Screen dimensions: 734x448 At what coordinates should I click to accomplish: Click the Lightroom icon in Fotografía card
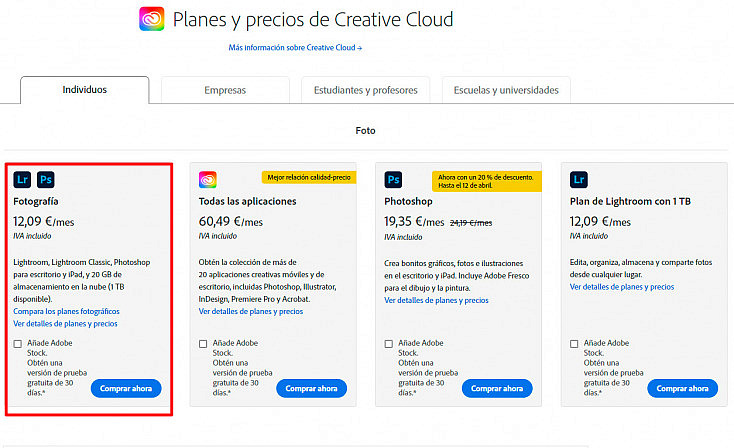pos(22,179)
